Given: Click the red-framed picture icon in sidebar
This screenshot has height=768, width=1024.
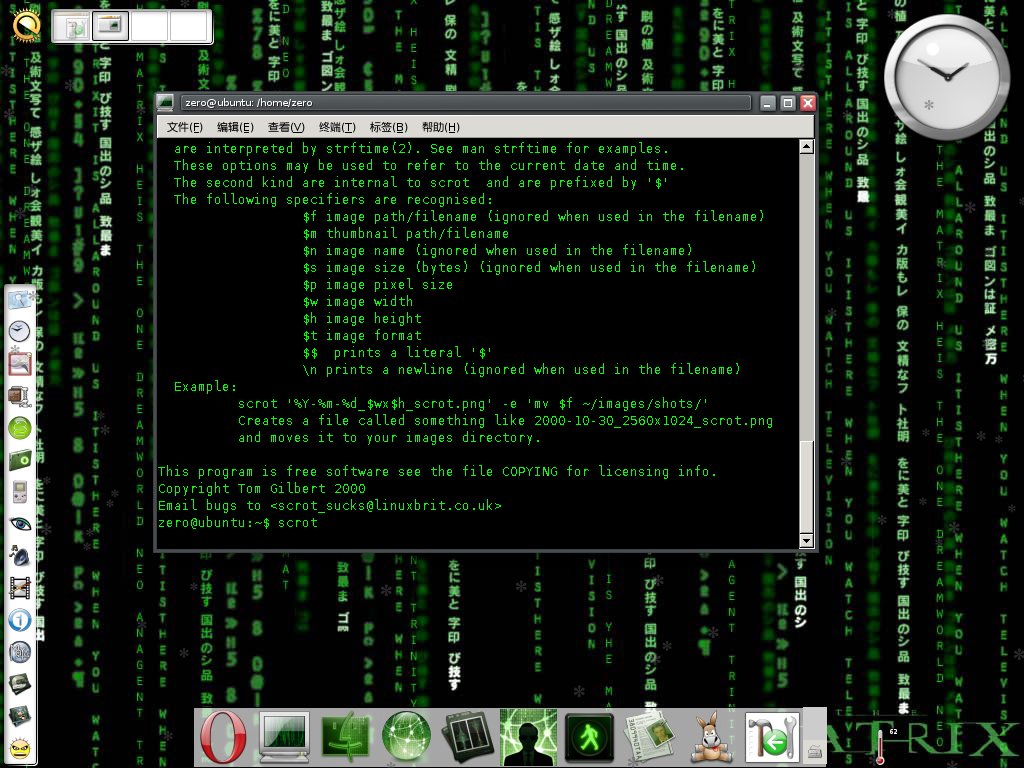Looking at the screenshot, I should 20,363.
